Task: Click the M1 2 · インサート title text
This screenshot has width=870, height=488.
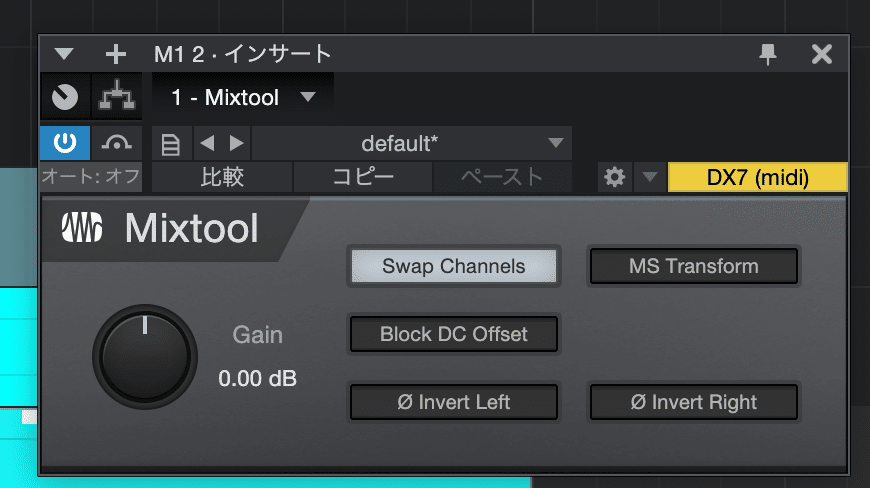Action: click(242, 54)
